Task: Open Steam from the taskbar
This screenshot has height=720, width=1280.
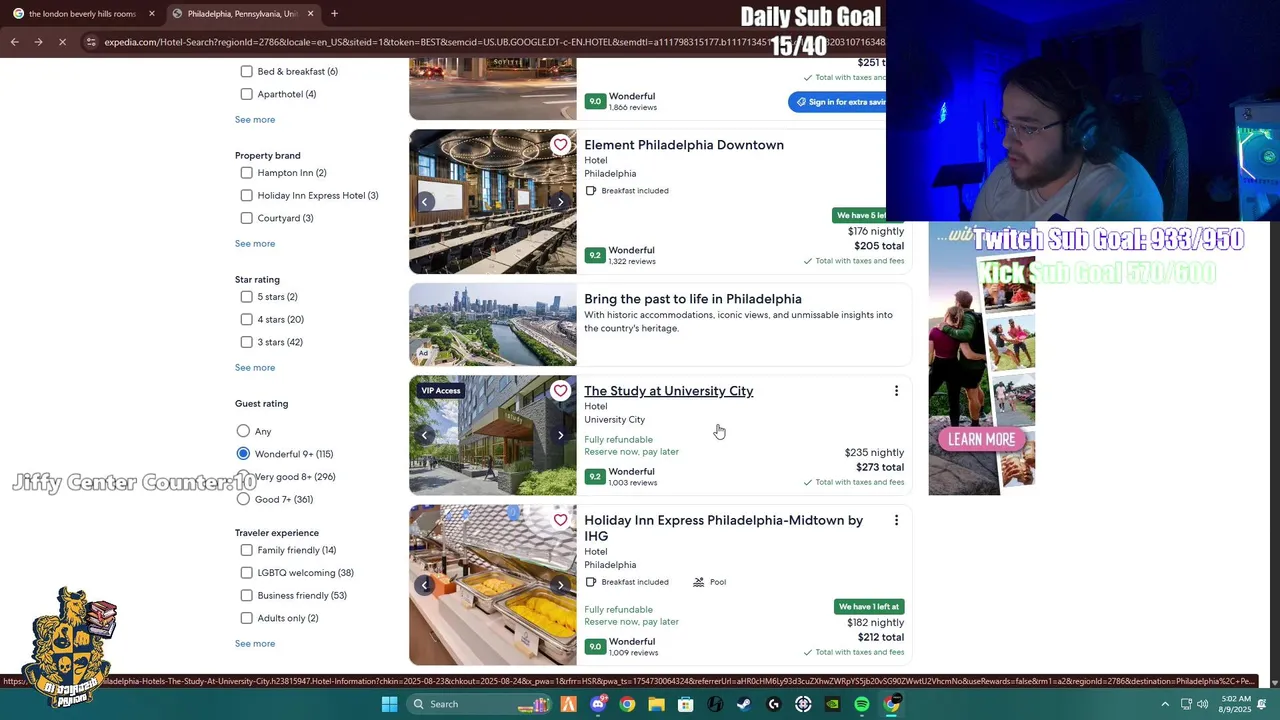Action: [x=744, y=704]
